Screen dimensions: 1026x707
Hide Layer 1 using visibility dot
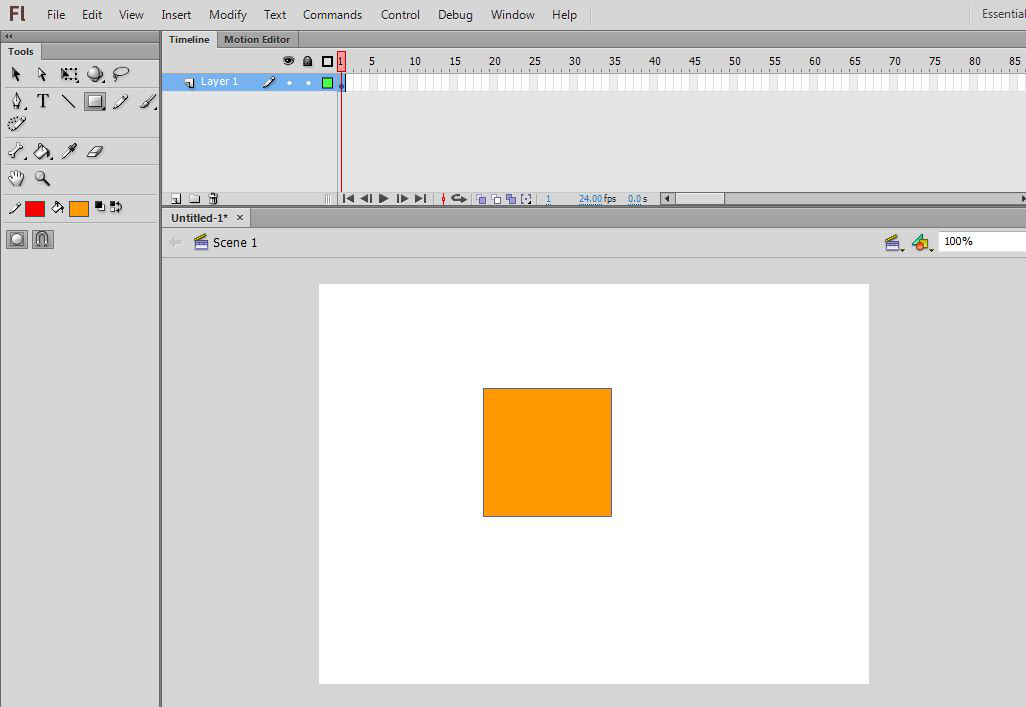[x=289, y=83]
